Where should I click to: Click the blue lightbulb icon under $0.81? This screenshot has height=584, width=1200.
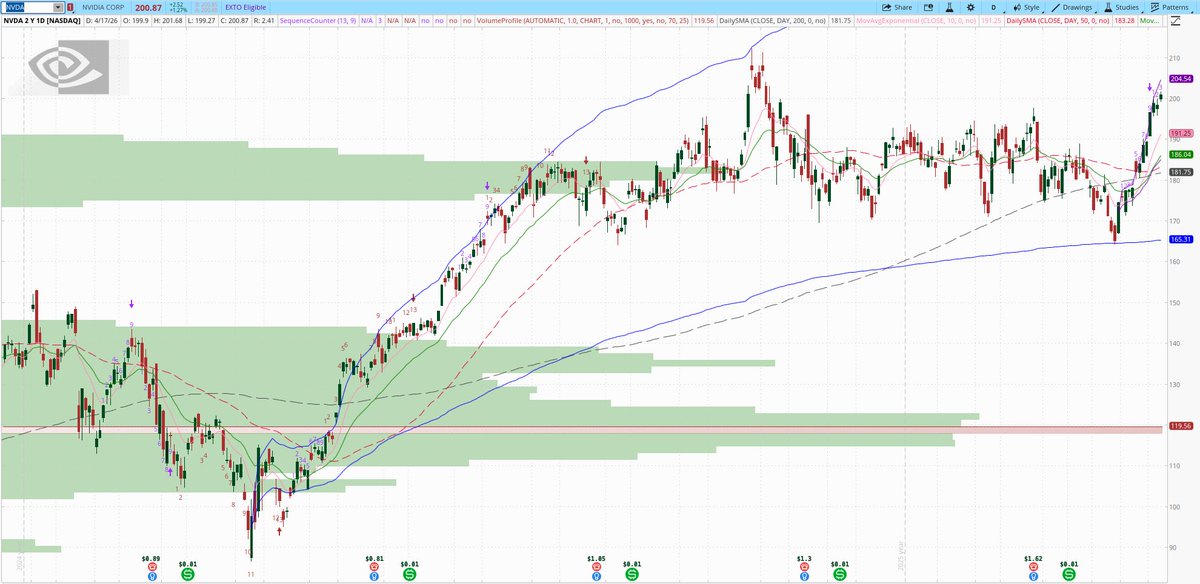click(374, 575)
